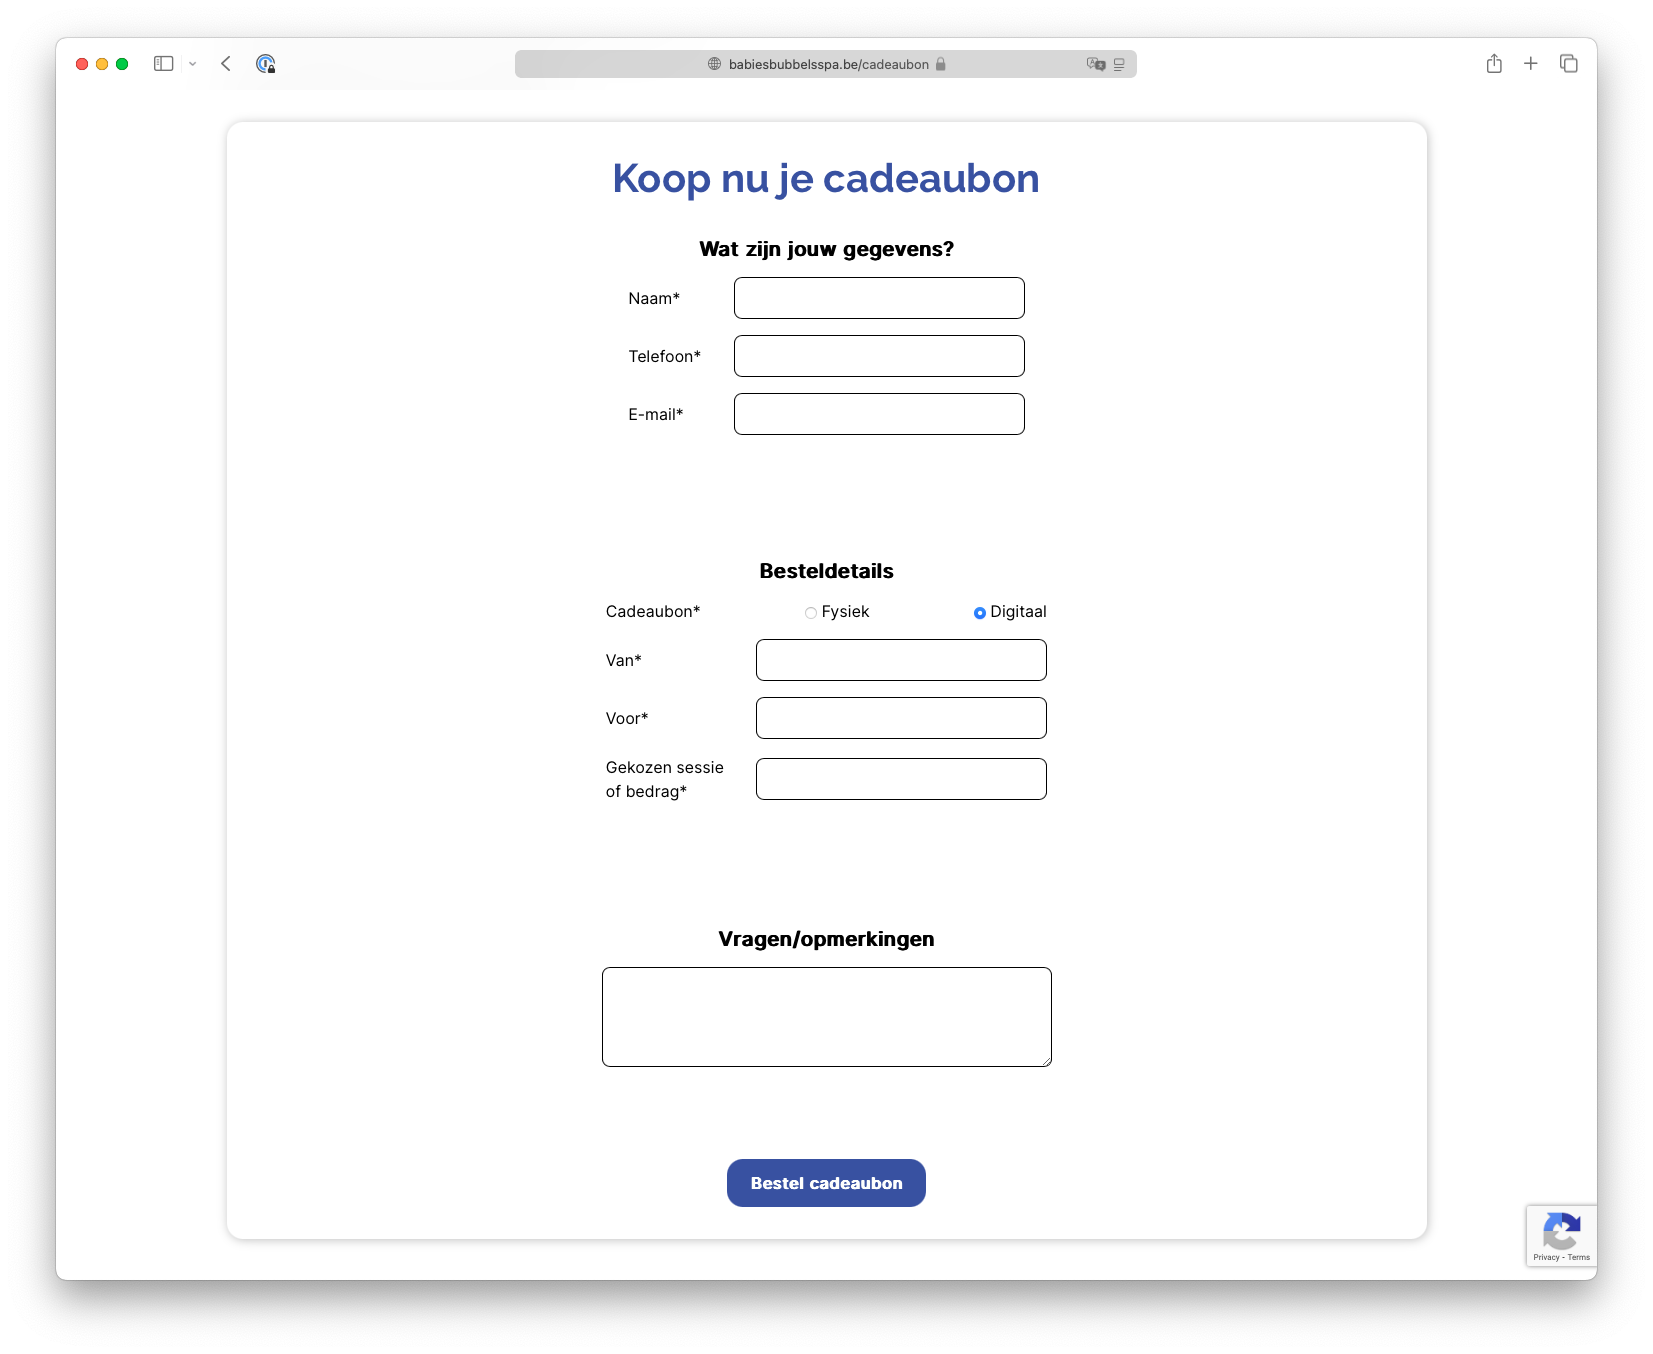This screenshot has height=1354, width=1653.
Task: Focus the Telefoon text field
Action: pos(879,356)
